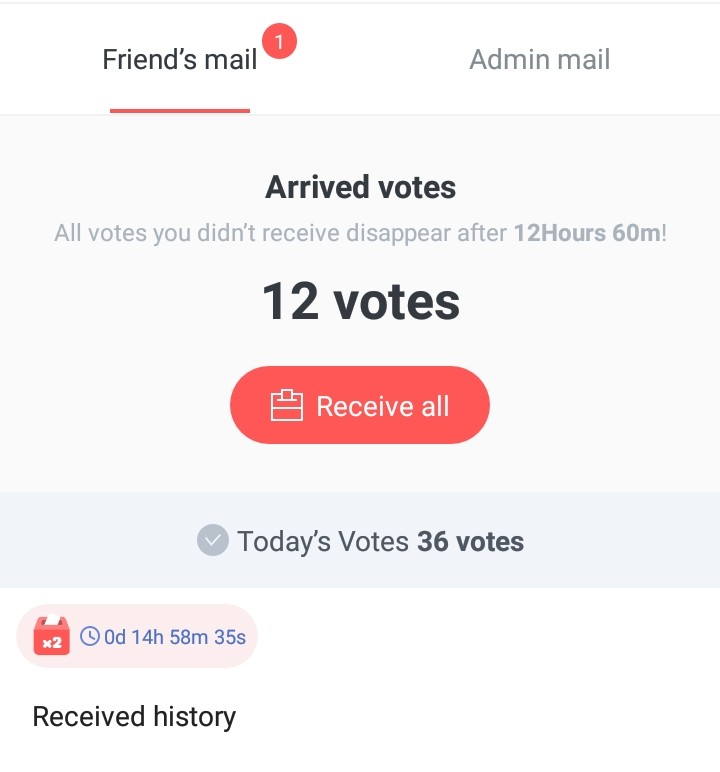Viewport: 720px width, 772px height.
Task: Open the Received history section
Action: click(x=134, y=717)
